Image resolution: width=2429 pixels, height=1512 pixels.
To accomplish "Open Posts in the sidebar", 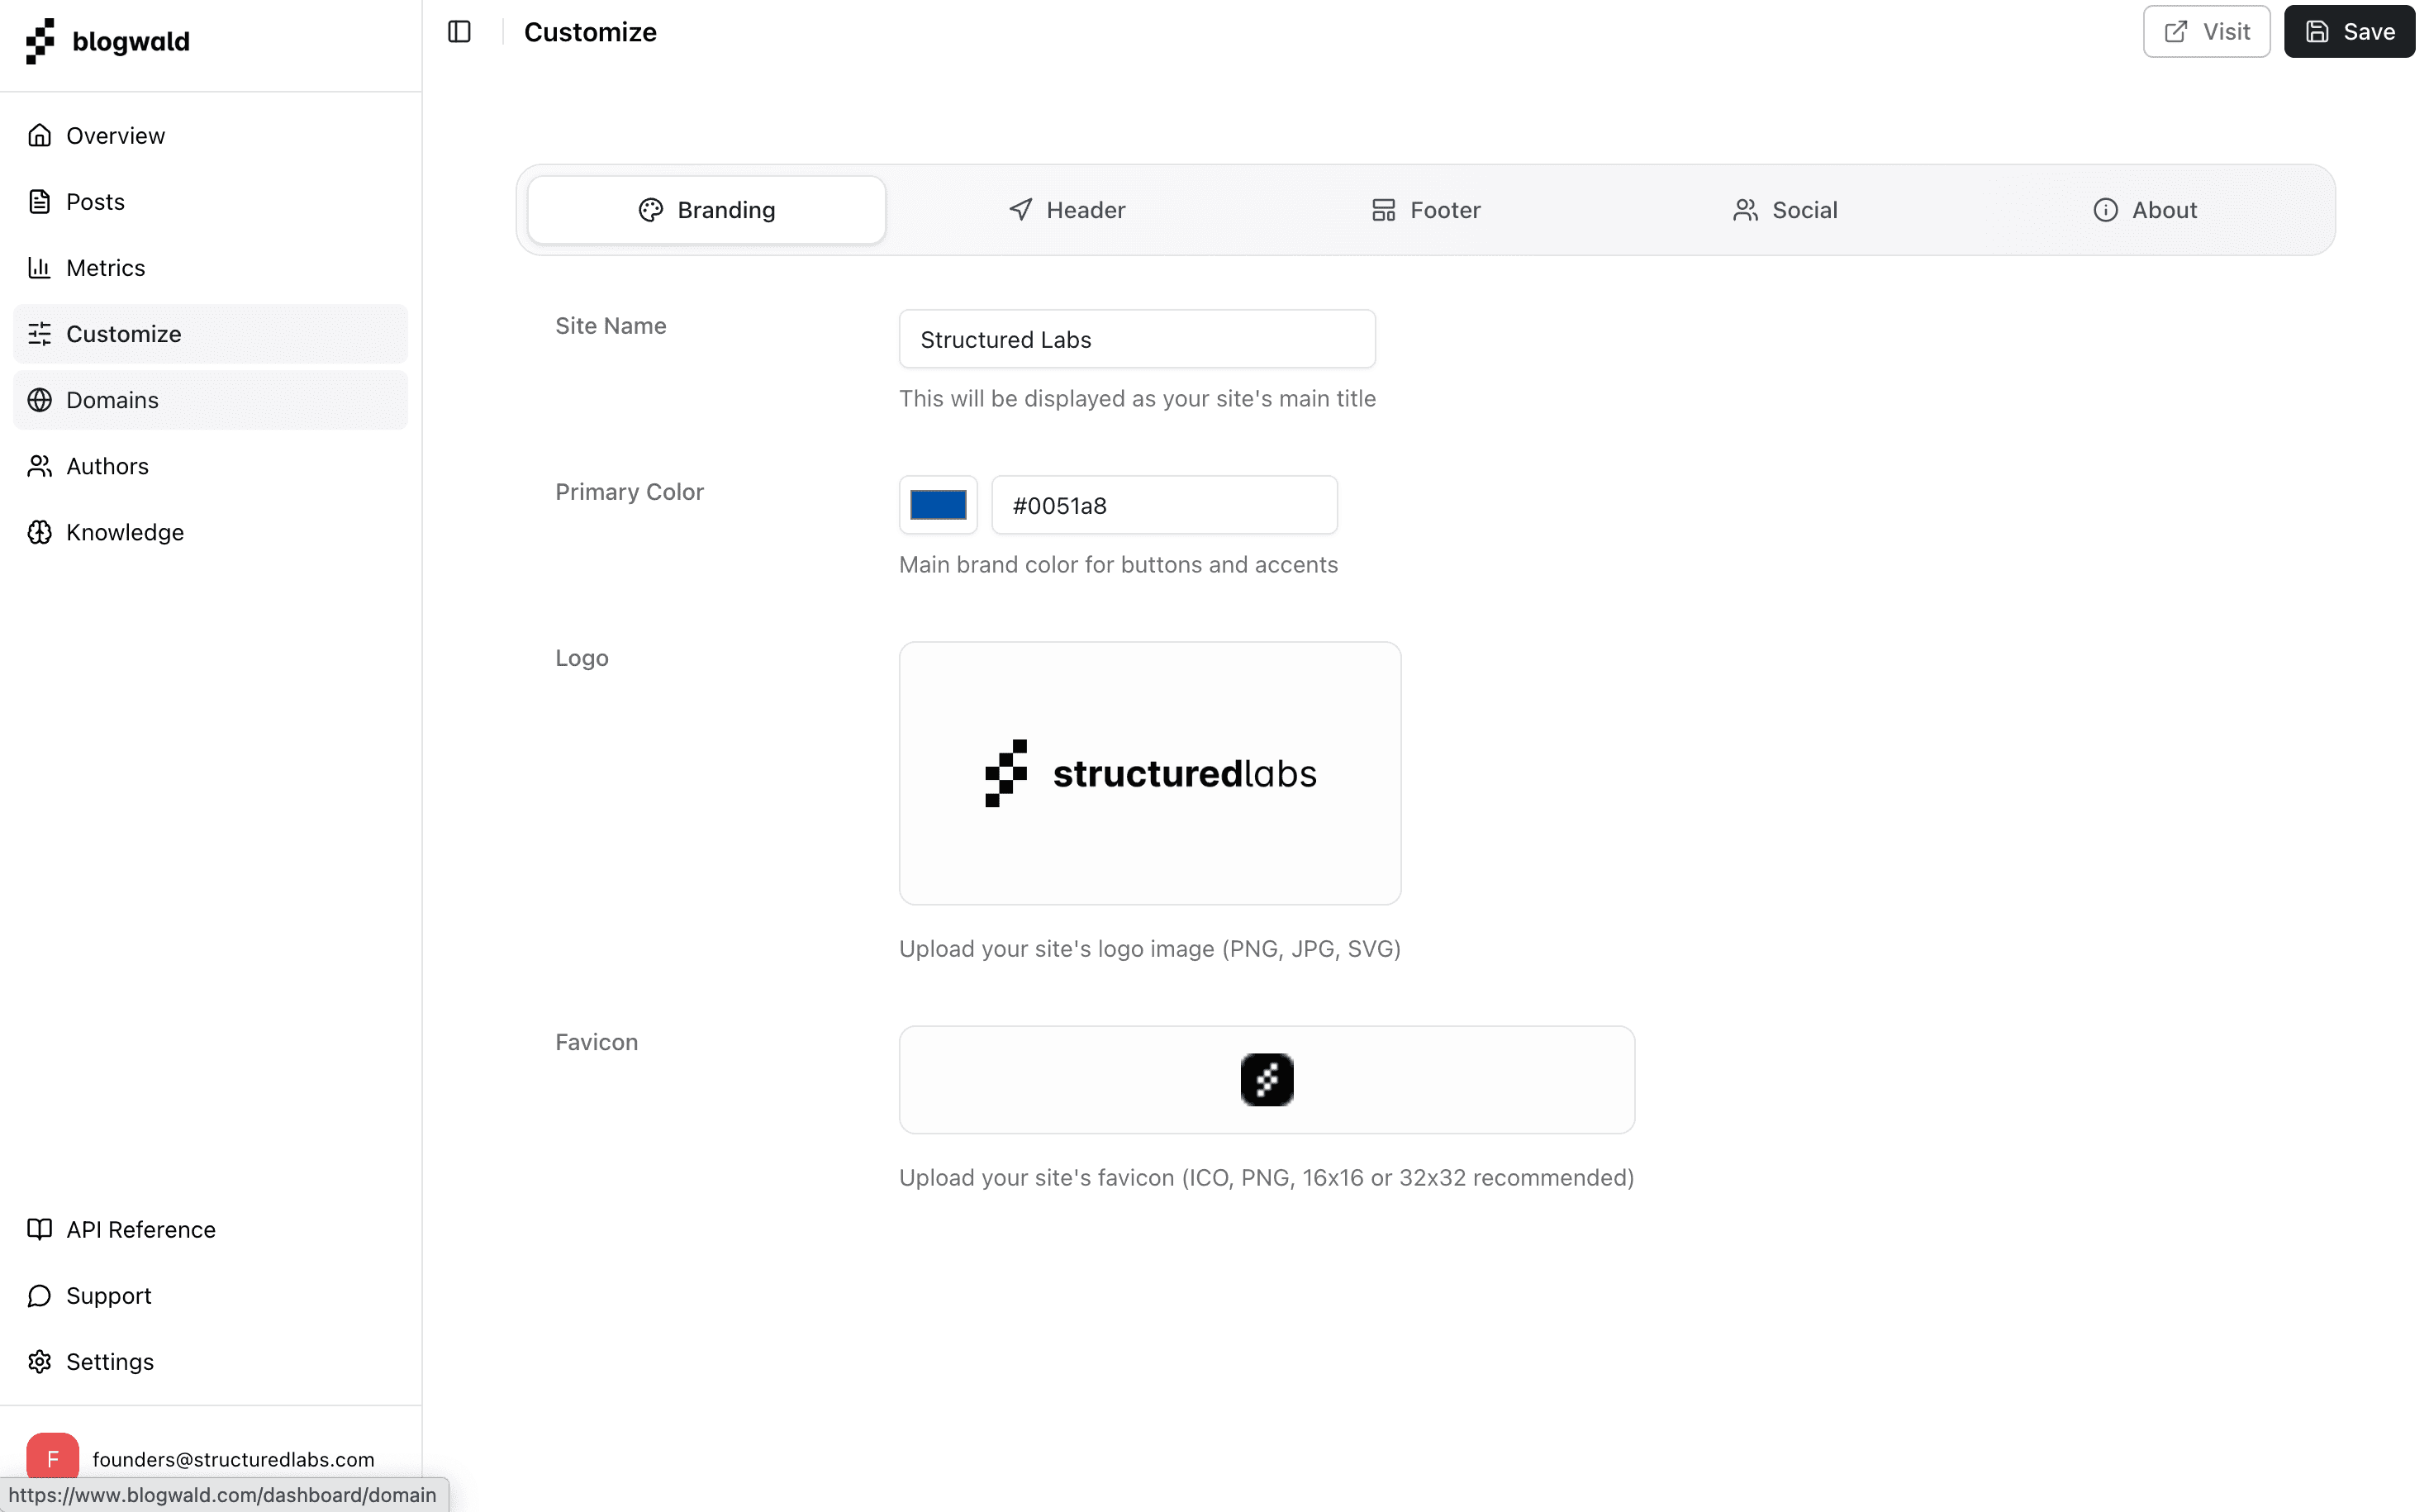I will (x=210, y=201).
